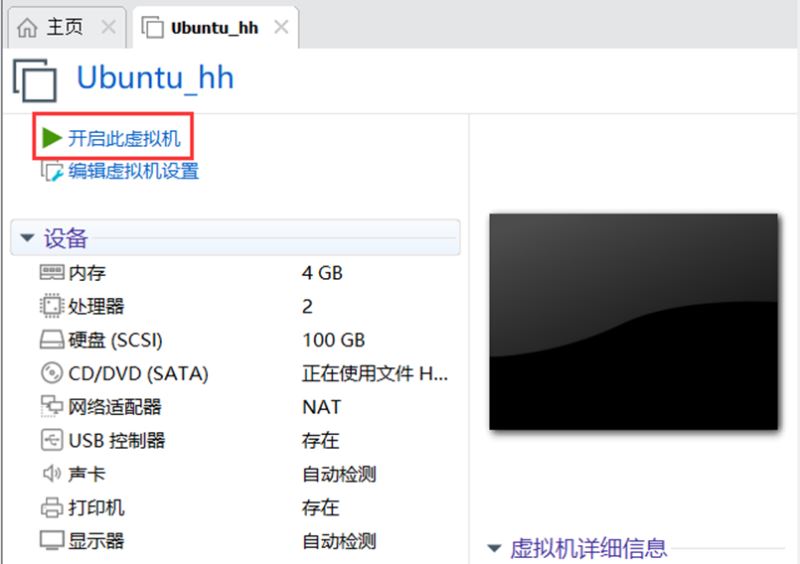The image size is (800, 564).
Task: Select the USB 控制器 row label
Action: pos(117,440)
